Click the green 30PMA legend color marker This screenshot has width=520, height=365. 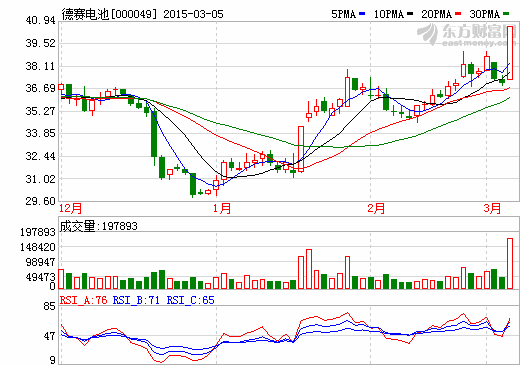(x=506, y=14)
